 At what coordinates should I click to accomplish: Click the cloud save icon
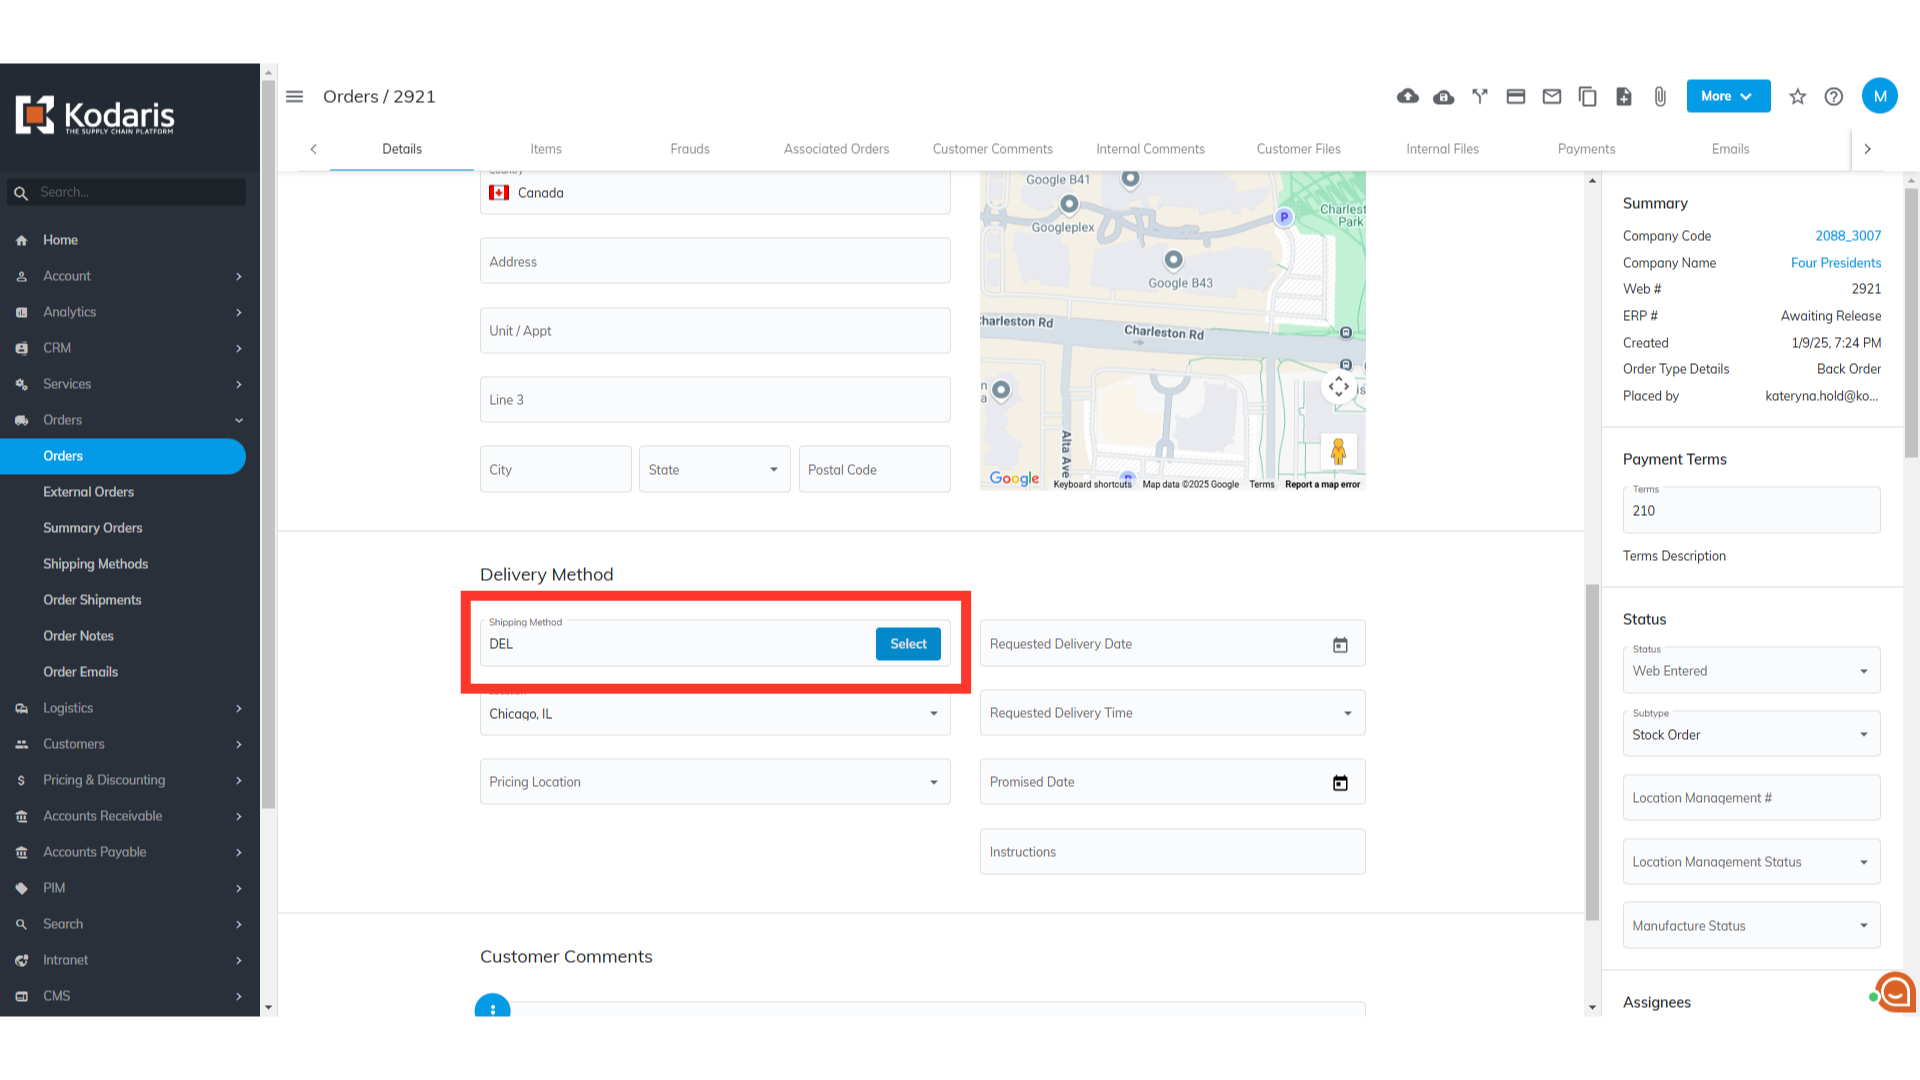1444,96
